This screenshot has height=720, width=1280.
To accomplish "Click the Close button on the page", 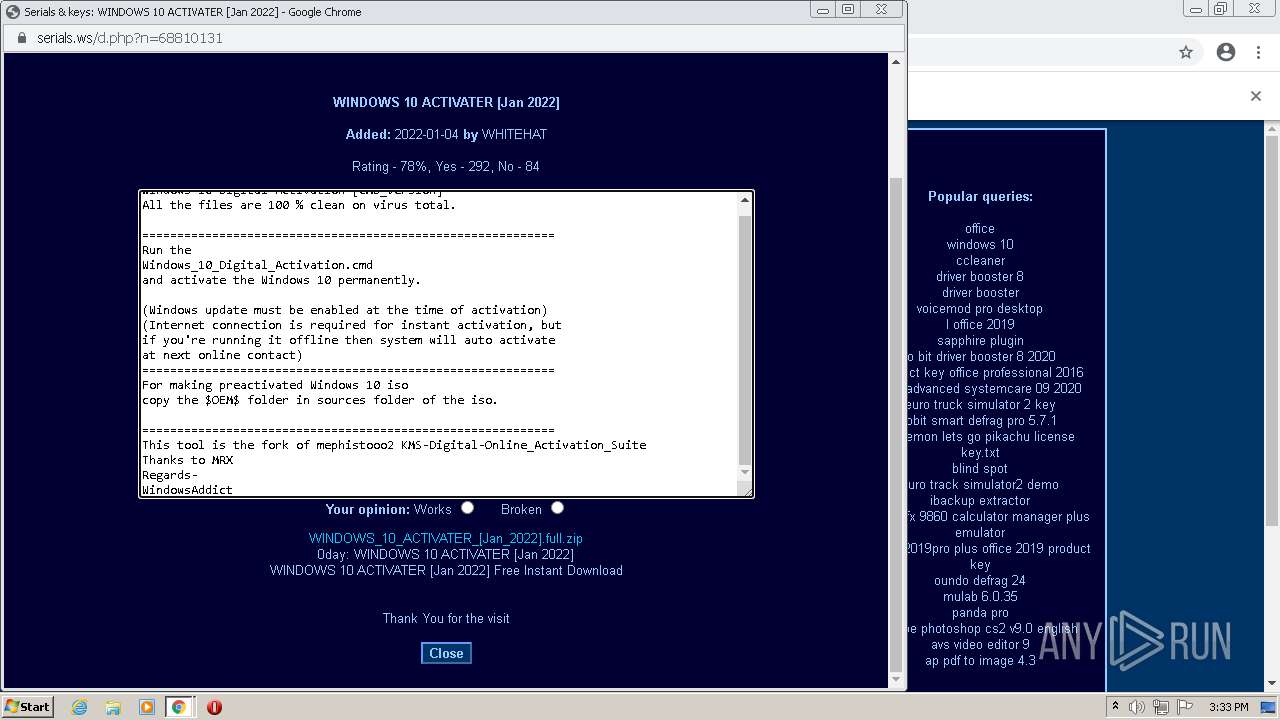I will coord(446,653).
